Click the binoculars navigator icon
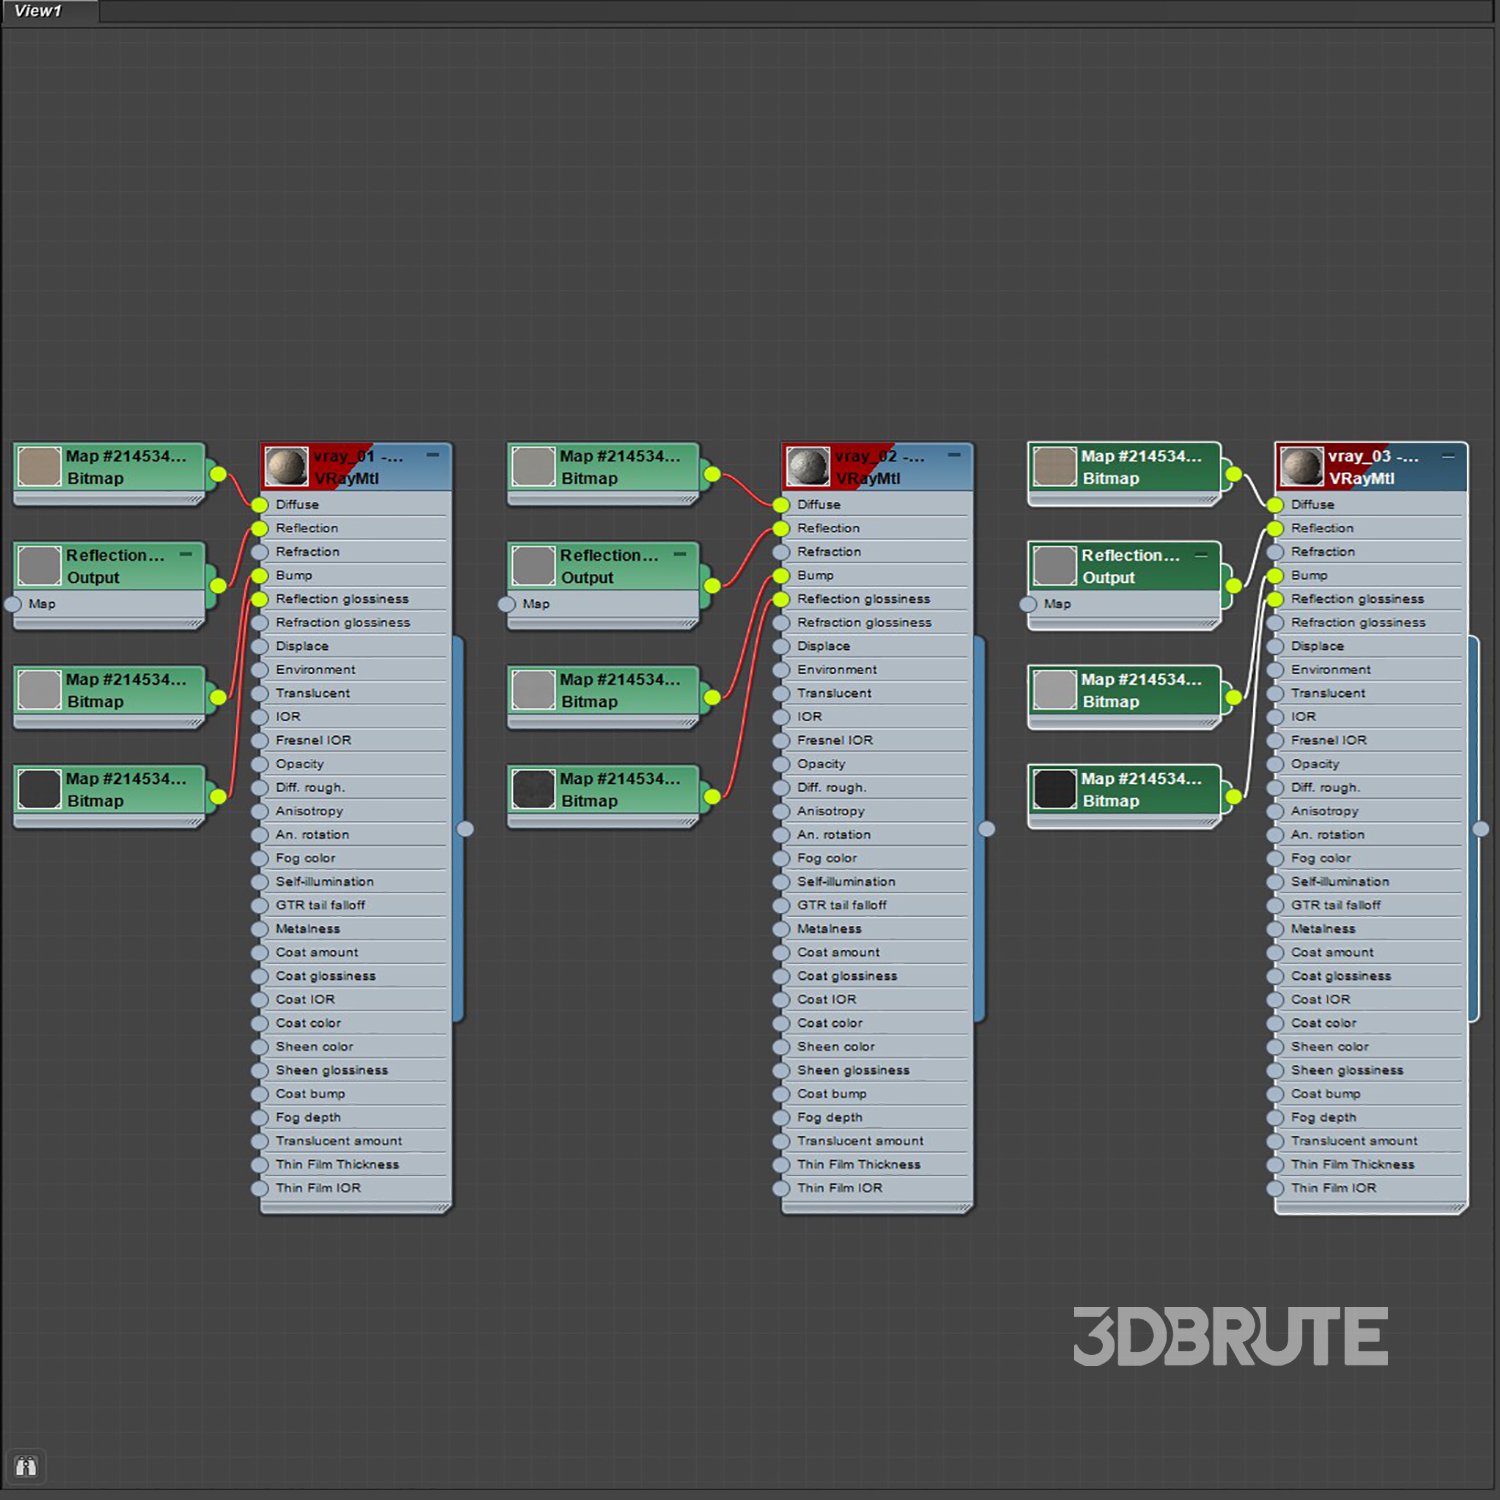Viewport: 1500px width, 1500px height. click(26, 1466)
